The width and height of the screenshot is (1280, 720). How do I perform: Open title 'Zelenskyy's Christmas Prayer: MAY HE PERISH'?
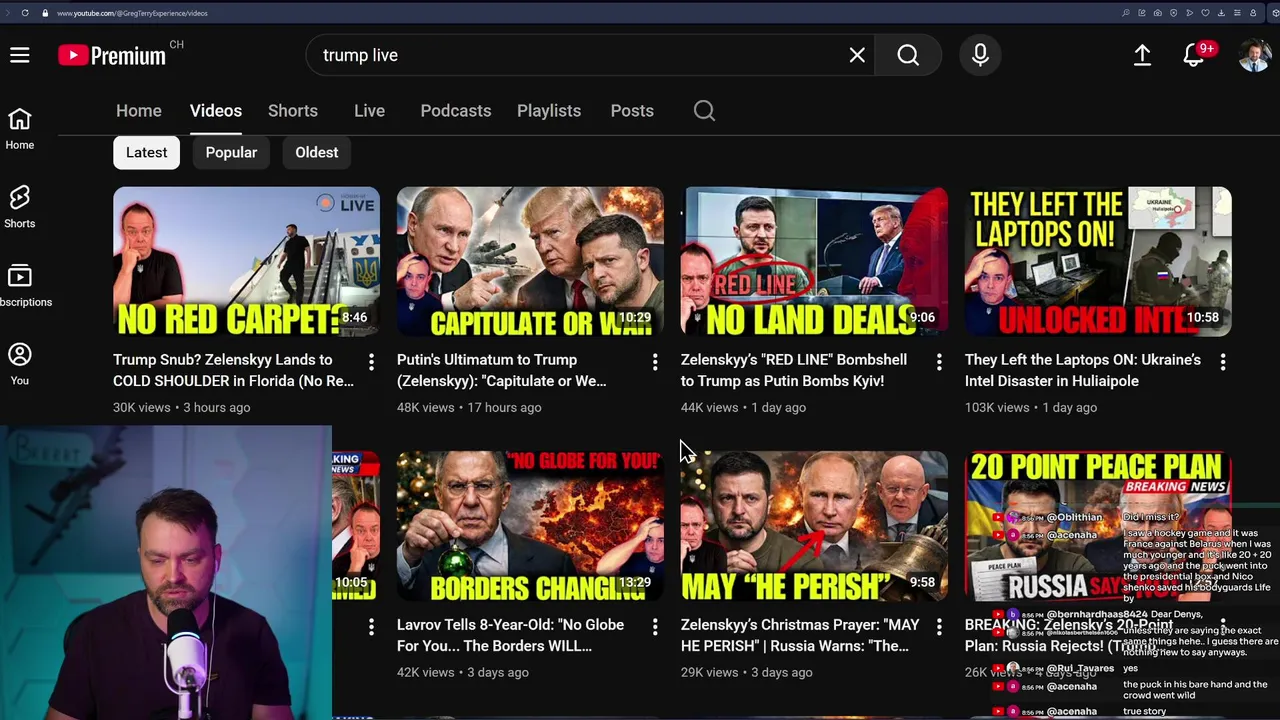click(800, 635)
